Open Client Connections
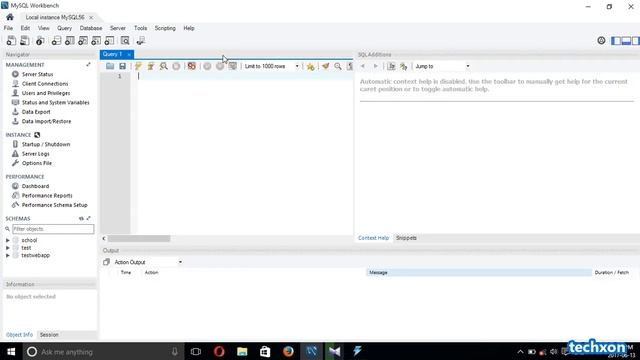This screenshot has width=640, height=360. pos(45,84)
